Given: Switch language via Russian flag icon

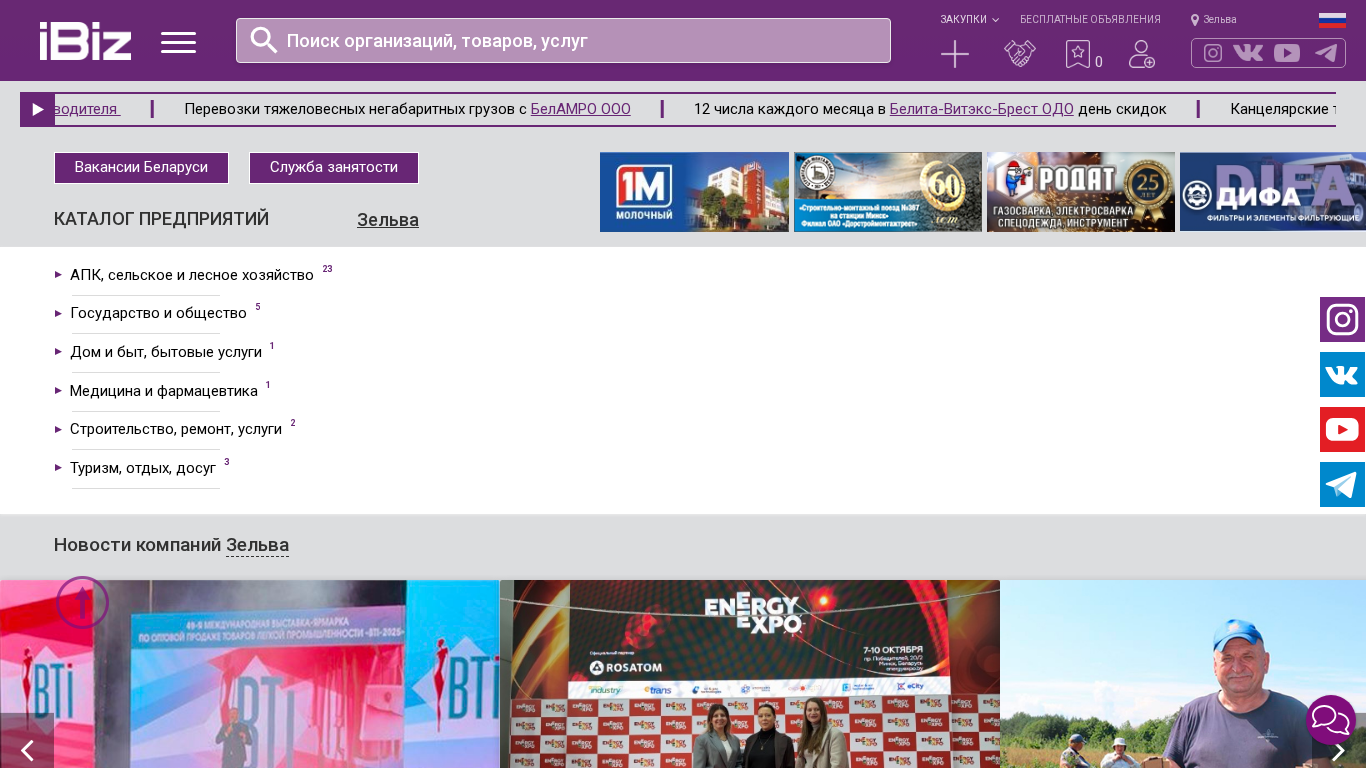Looking at the screenshot, I should (x=1332, y=20).
